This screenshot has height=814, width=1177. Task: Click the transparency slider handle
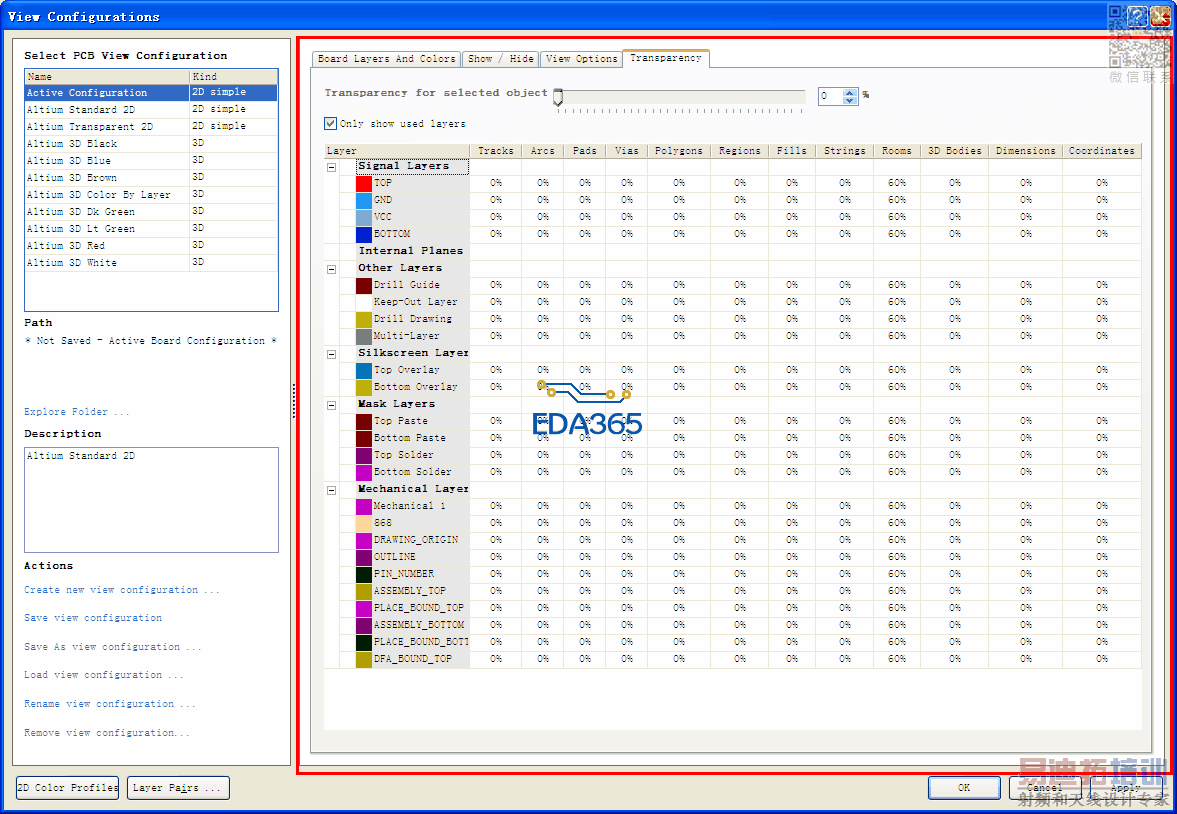558,96
